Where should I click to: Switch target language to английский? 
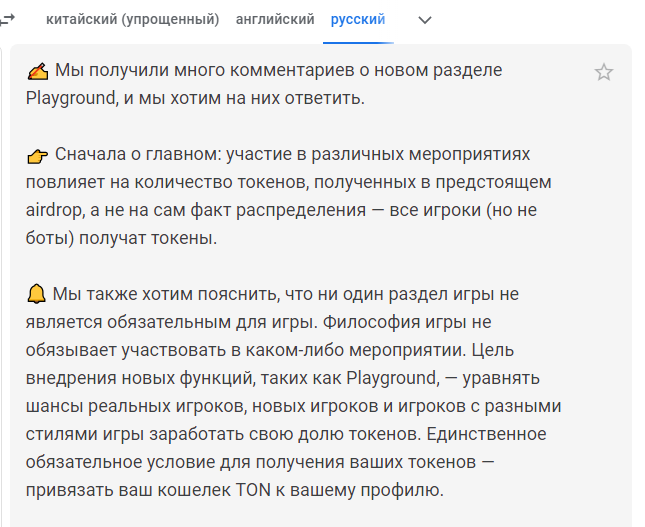pos(275,19)
